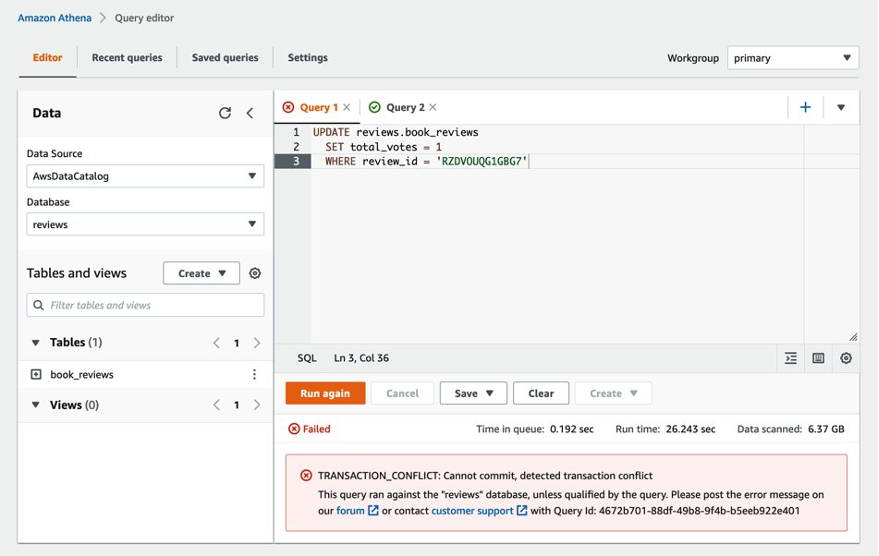Viewport: 879px width, 556px height.
Task: Open the Workgroup primary dropdown
Action: (x=793, y=58)
